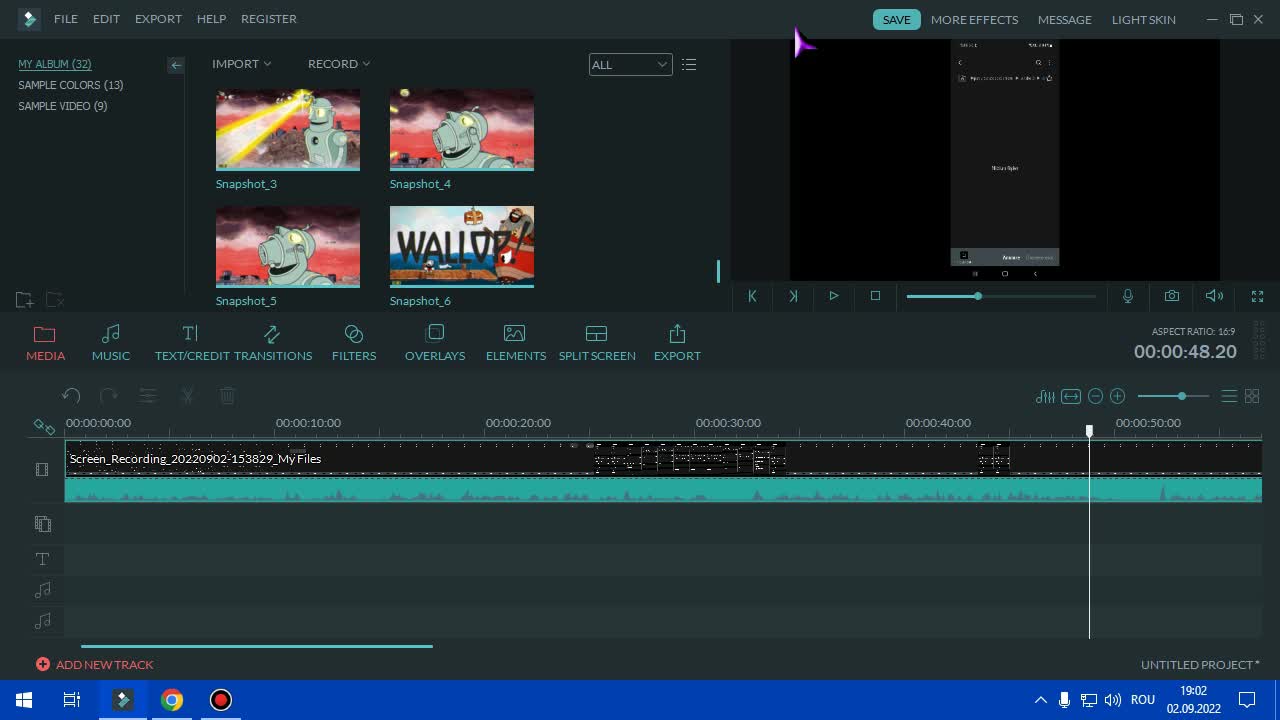Image resolution: width=1280 pixels, height=720 pixels.
Task: Expand the IMPORT dropdown
Action: click(x=241, y=64)
